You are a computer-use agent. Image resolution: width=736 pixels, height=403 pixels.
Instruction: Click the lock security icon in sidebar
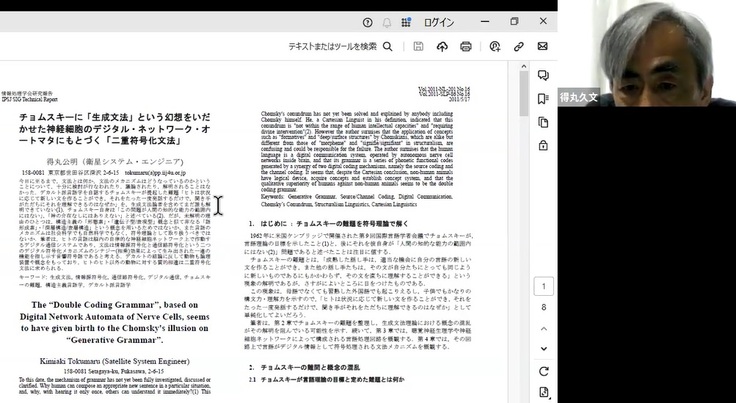543,145
